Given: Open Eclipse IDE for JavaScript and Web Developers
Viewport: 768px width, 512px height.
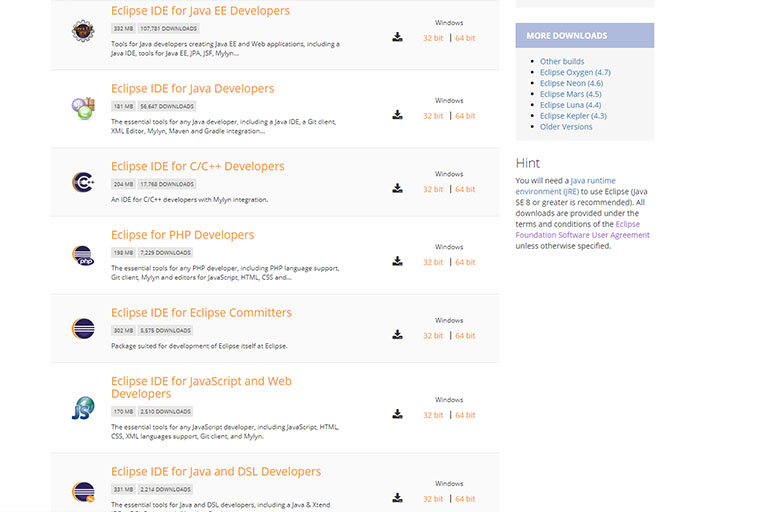Looking at the screenshot, I should point(201,388).
